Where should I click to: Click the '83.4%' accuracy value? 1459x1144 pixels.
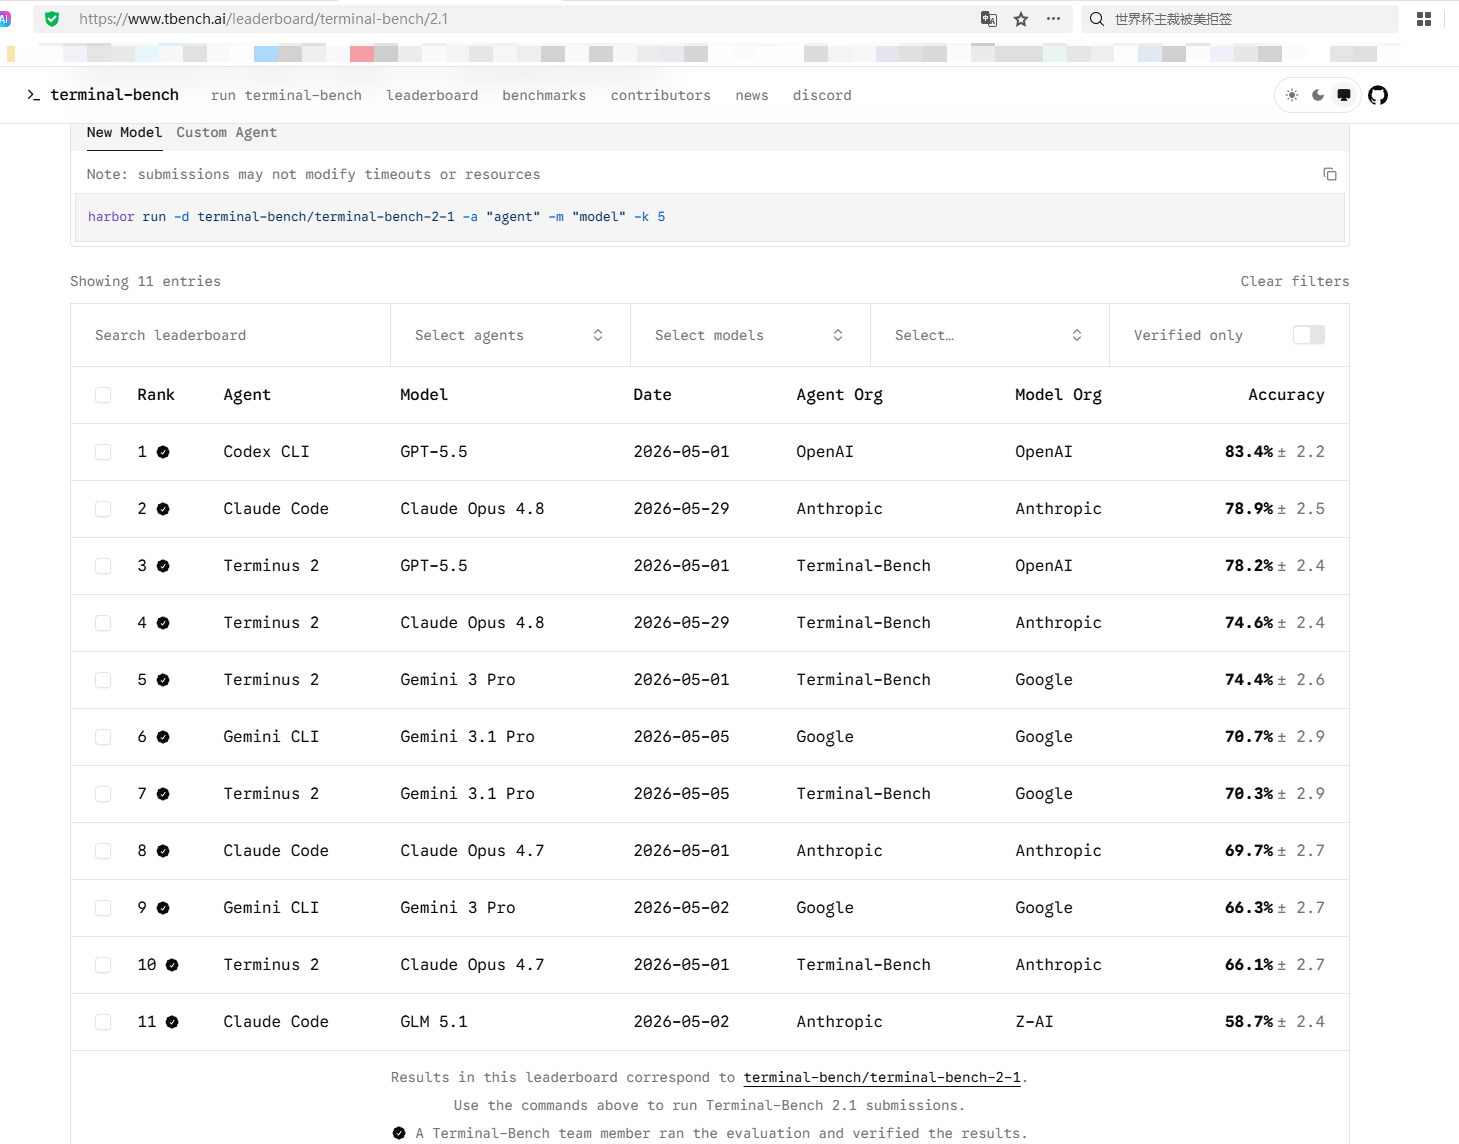click(1249, 452)
